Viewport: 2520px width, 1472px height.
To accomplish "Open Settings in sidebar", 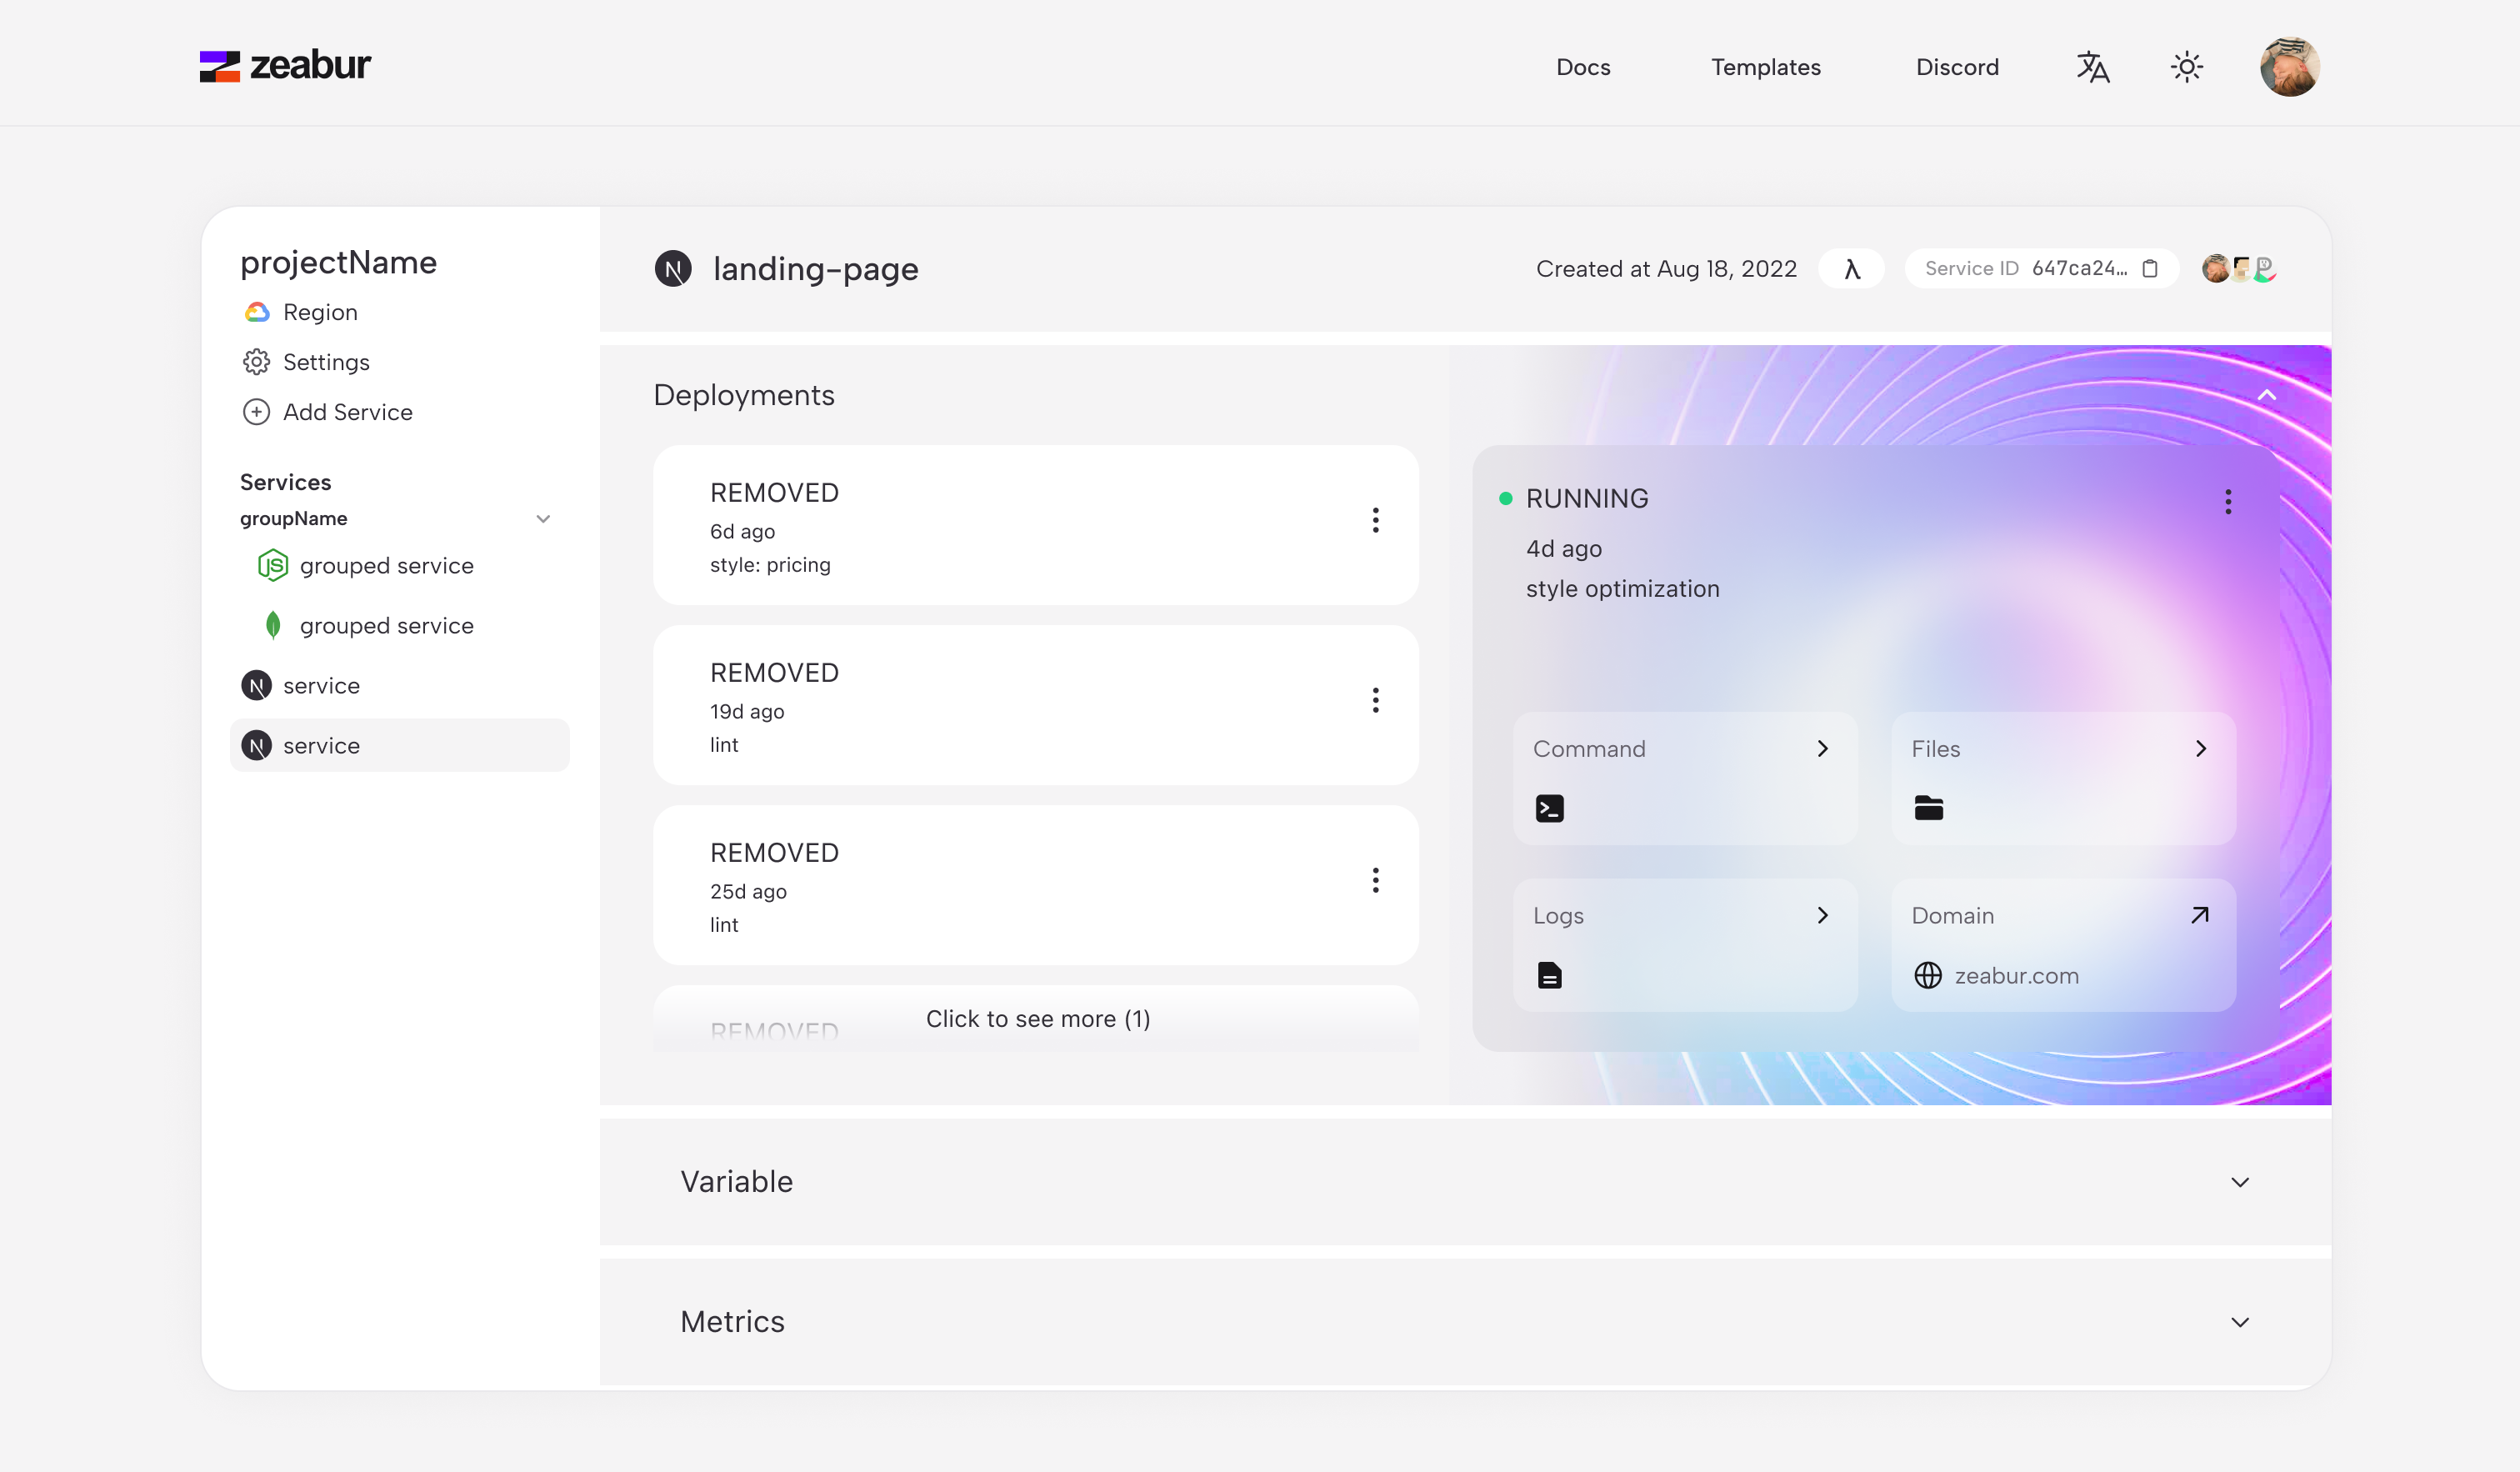I will pos(326,362).
